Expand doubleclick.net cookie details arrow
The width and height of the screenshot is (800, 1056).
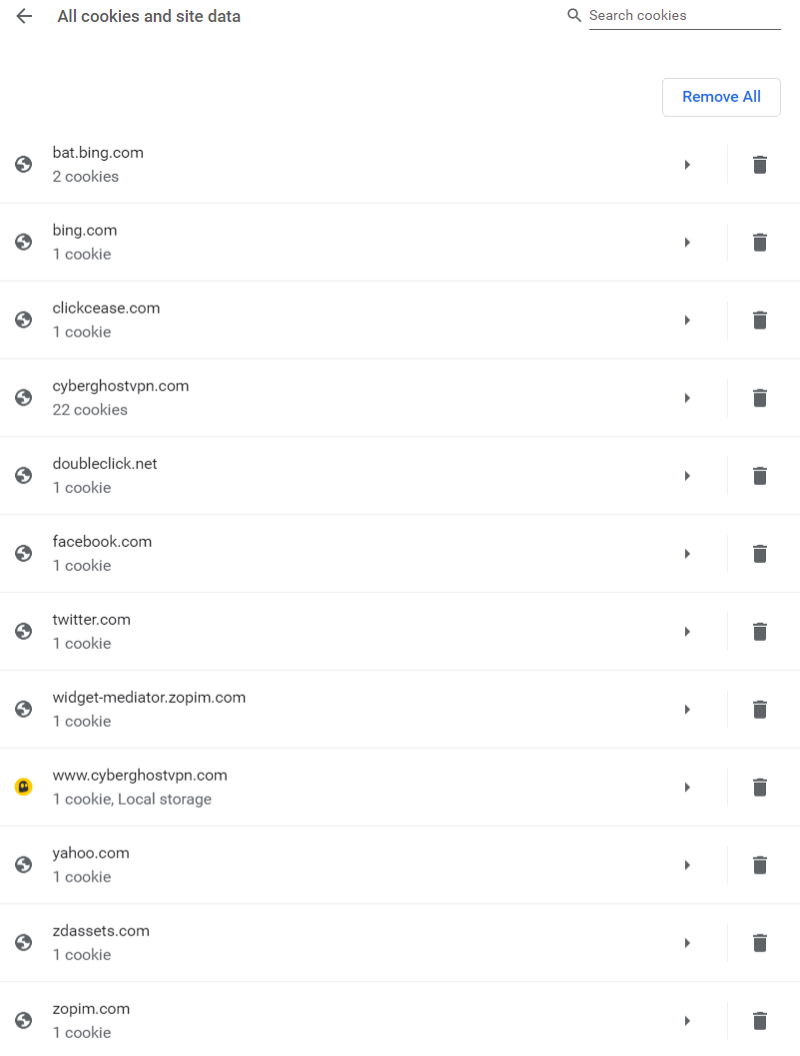tap(688, 476)
